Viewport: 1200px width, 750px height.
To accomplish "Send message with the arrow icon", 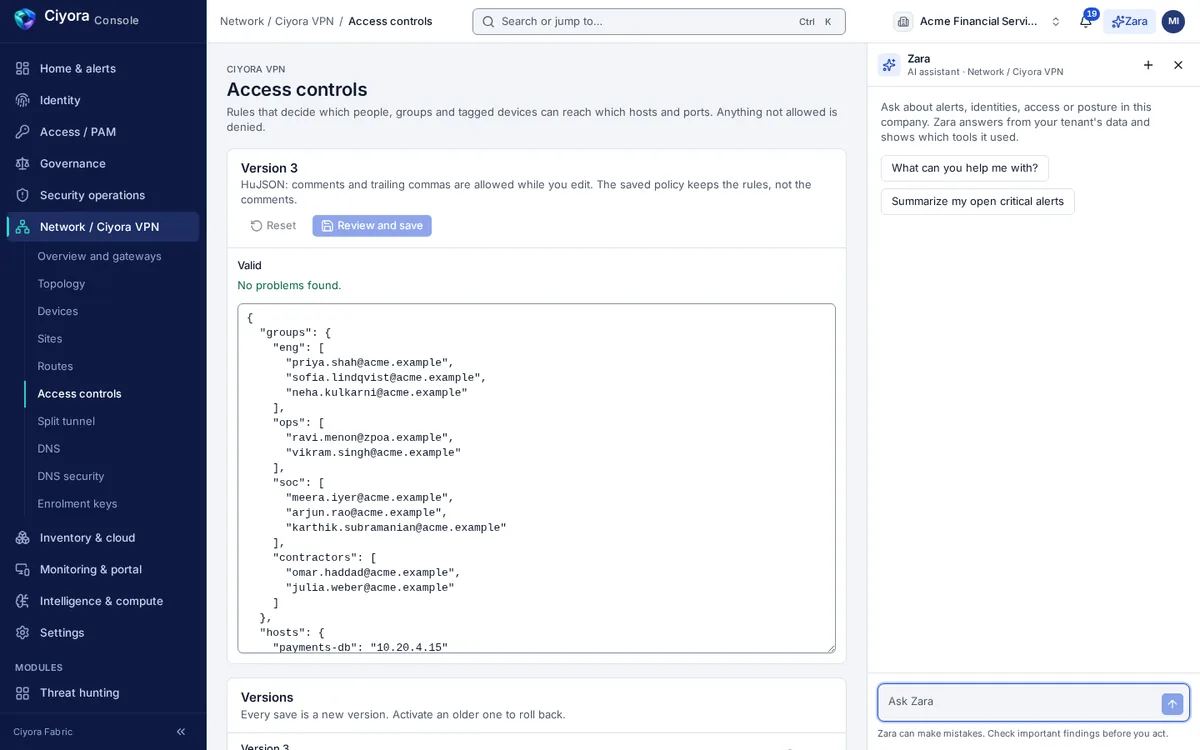I will point(1173,704).
